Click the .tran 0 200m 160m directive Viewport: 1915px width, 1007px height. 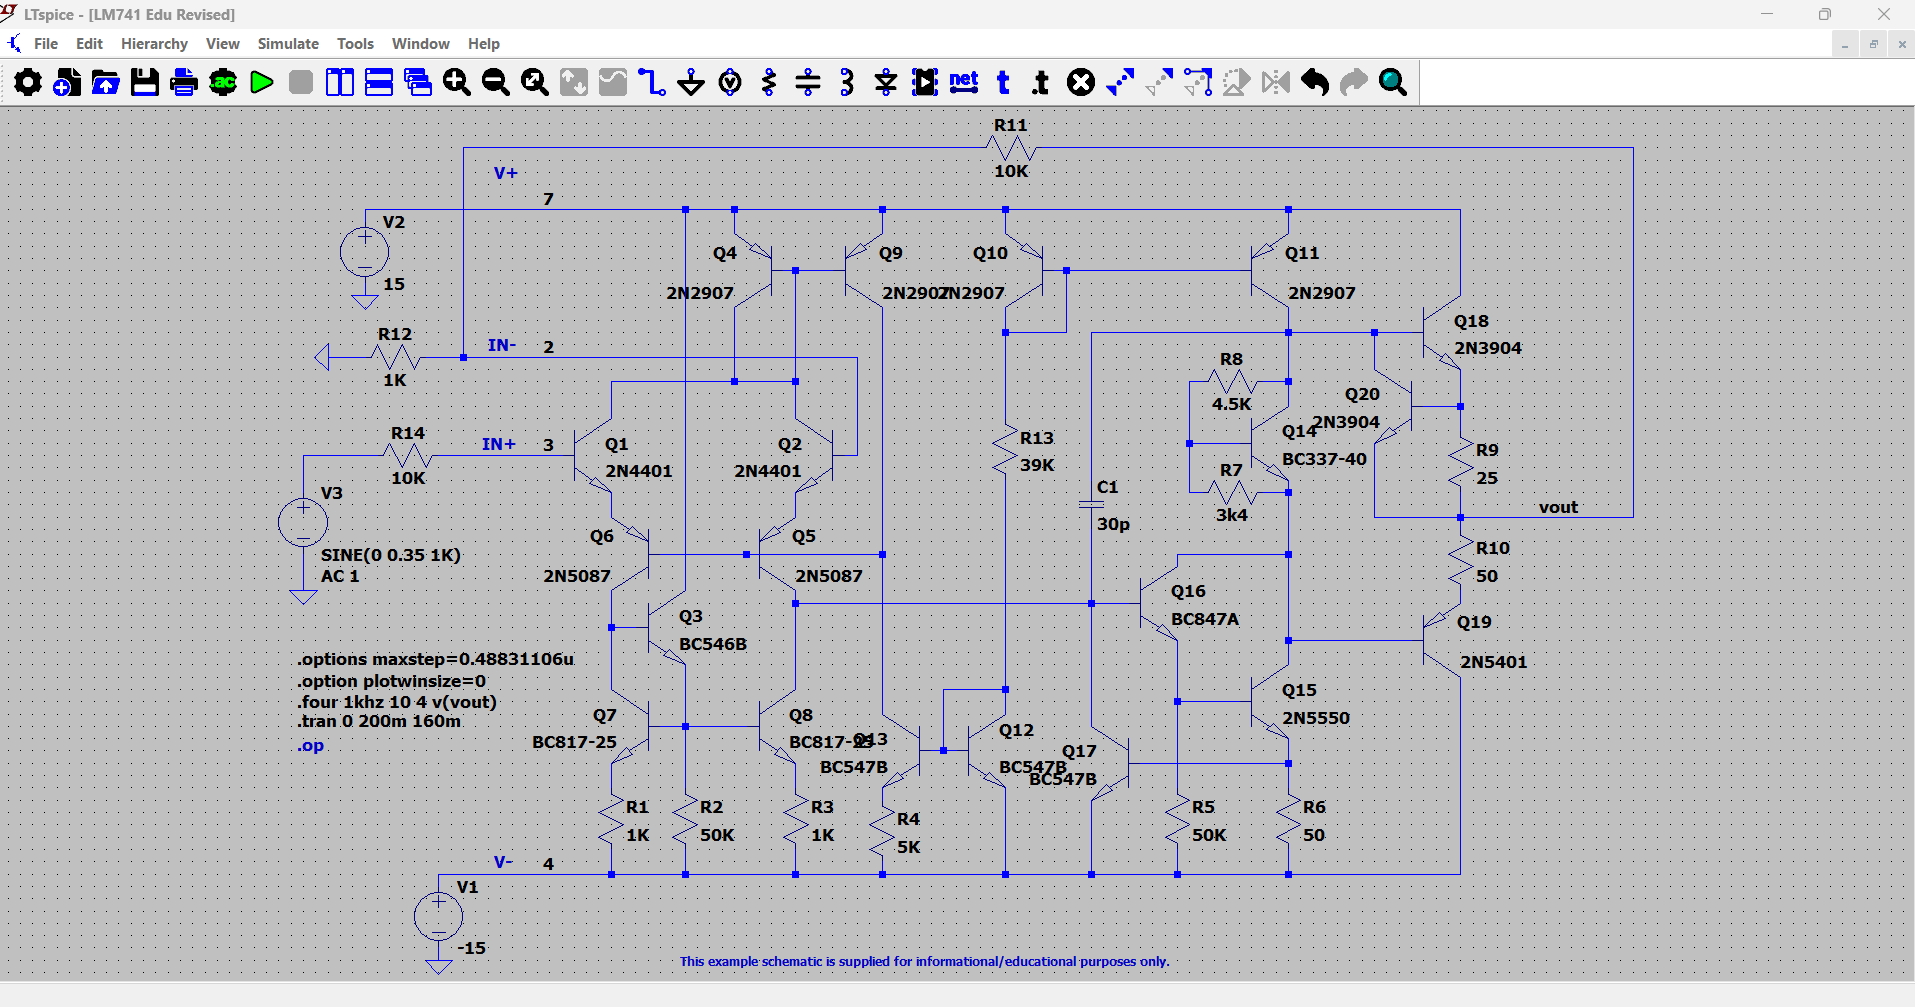pyautogui.click(x=379, y=721)
